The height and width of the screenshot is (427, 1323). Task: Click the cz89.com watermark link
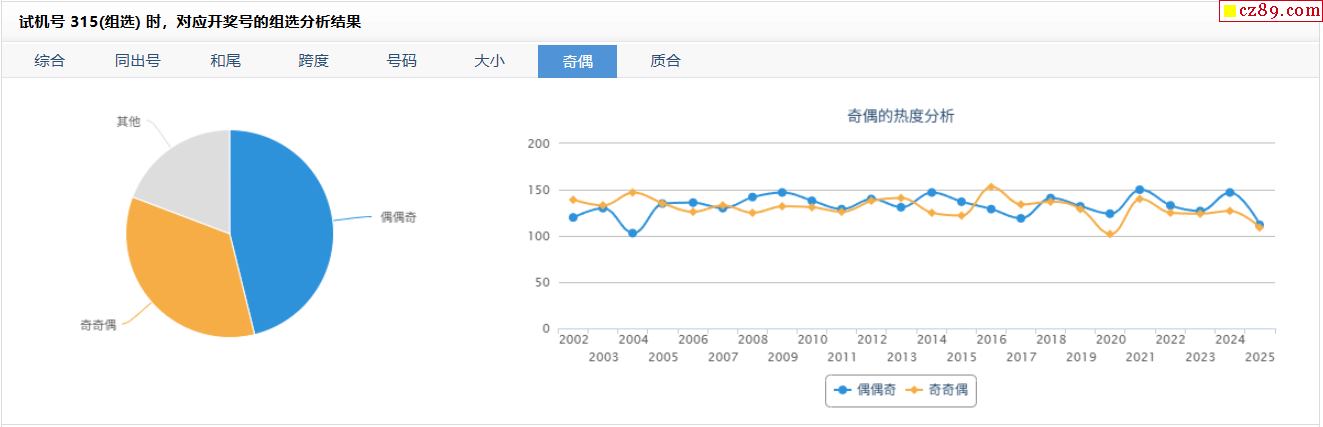click(x=1269, y=11)
